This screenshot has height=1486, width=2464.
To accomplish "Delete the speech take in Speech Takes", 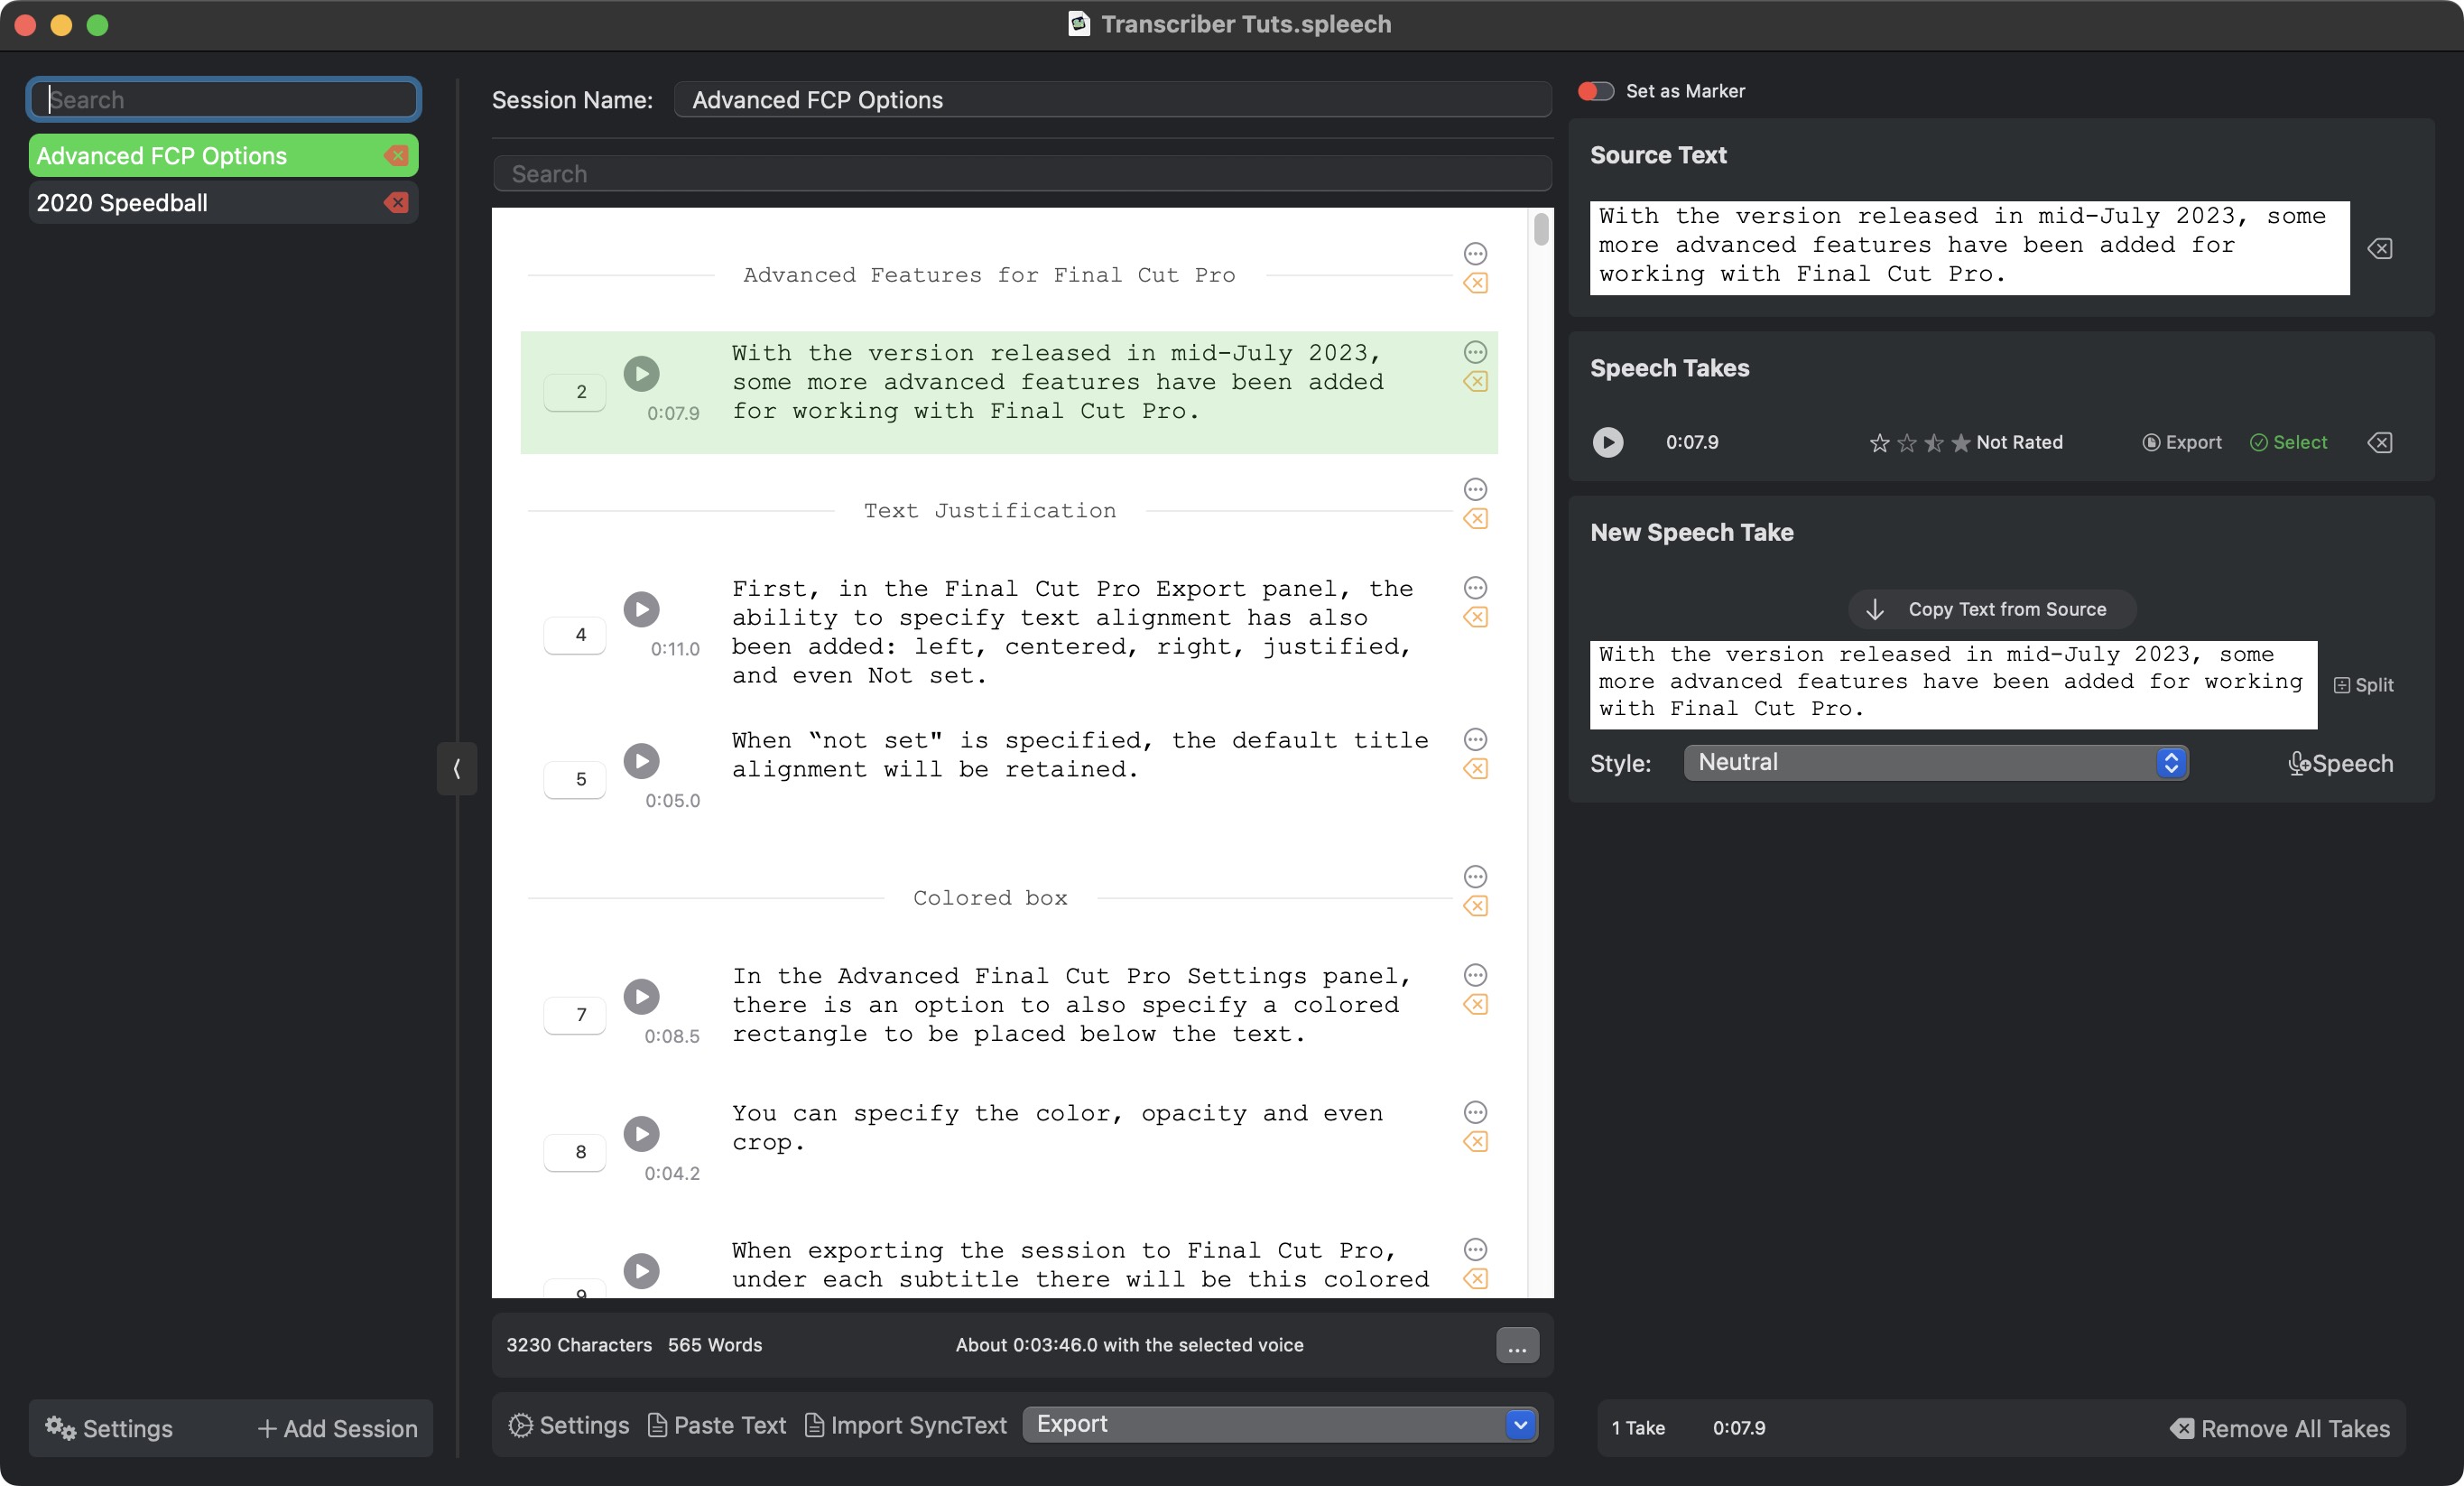I will pyautogui.click(x=2379, y=442).
